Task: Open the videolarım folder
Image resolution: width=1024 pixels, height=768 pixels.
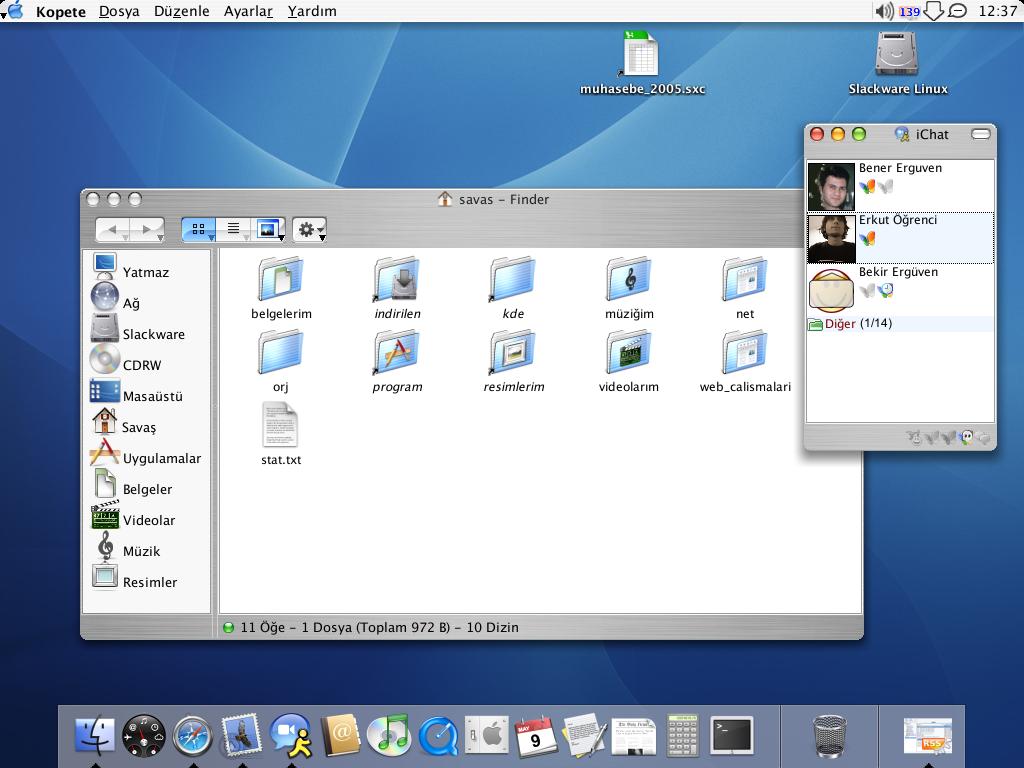Action: tap(629, 360)
